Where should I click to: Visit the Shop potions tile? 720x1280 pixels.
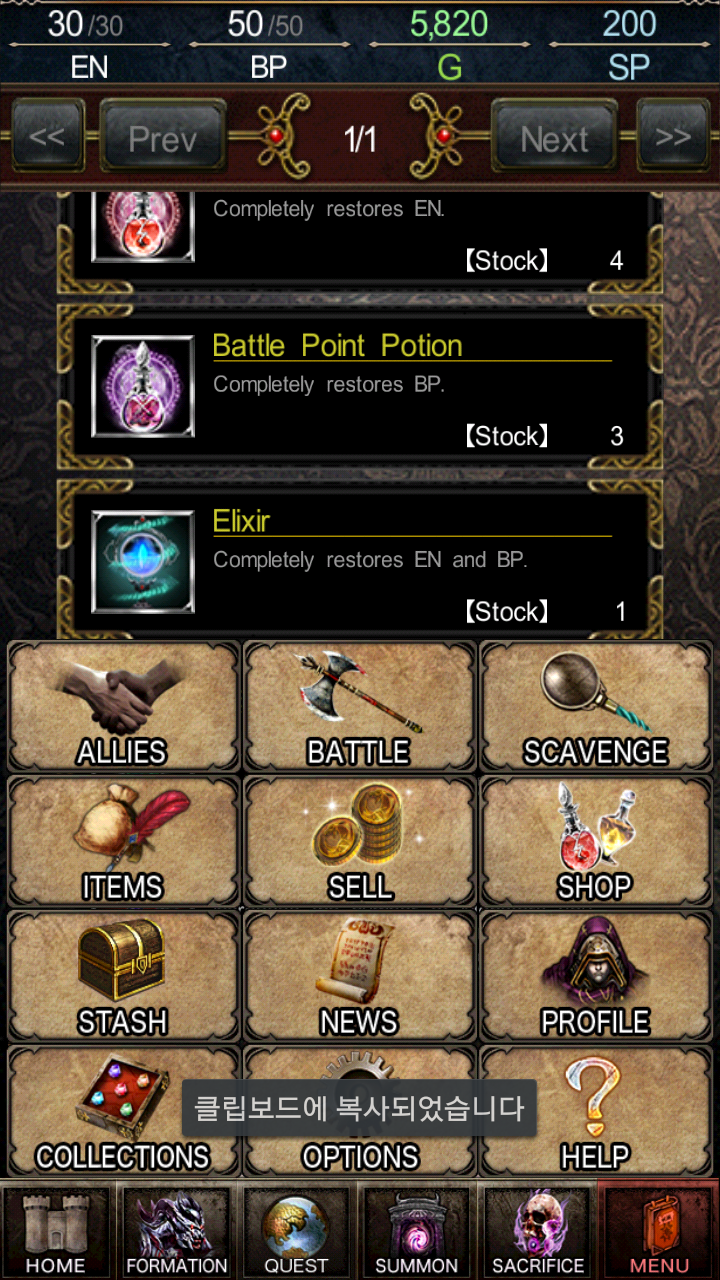tap(596, 842)
